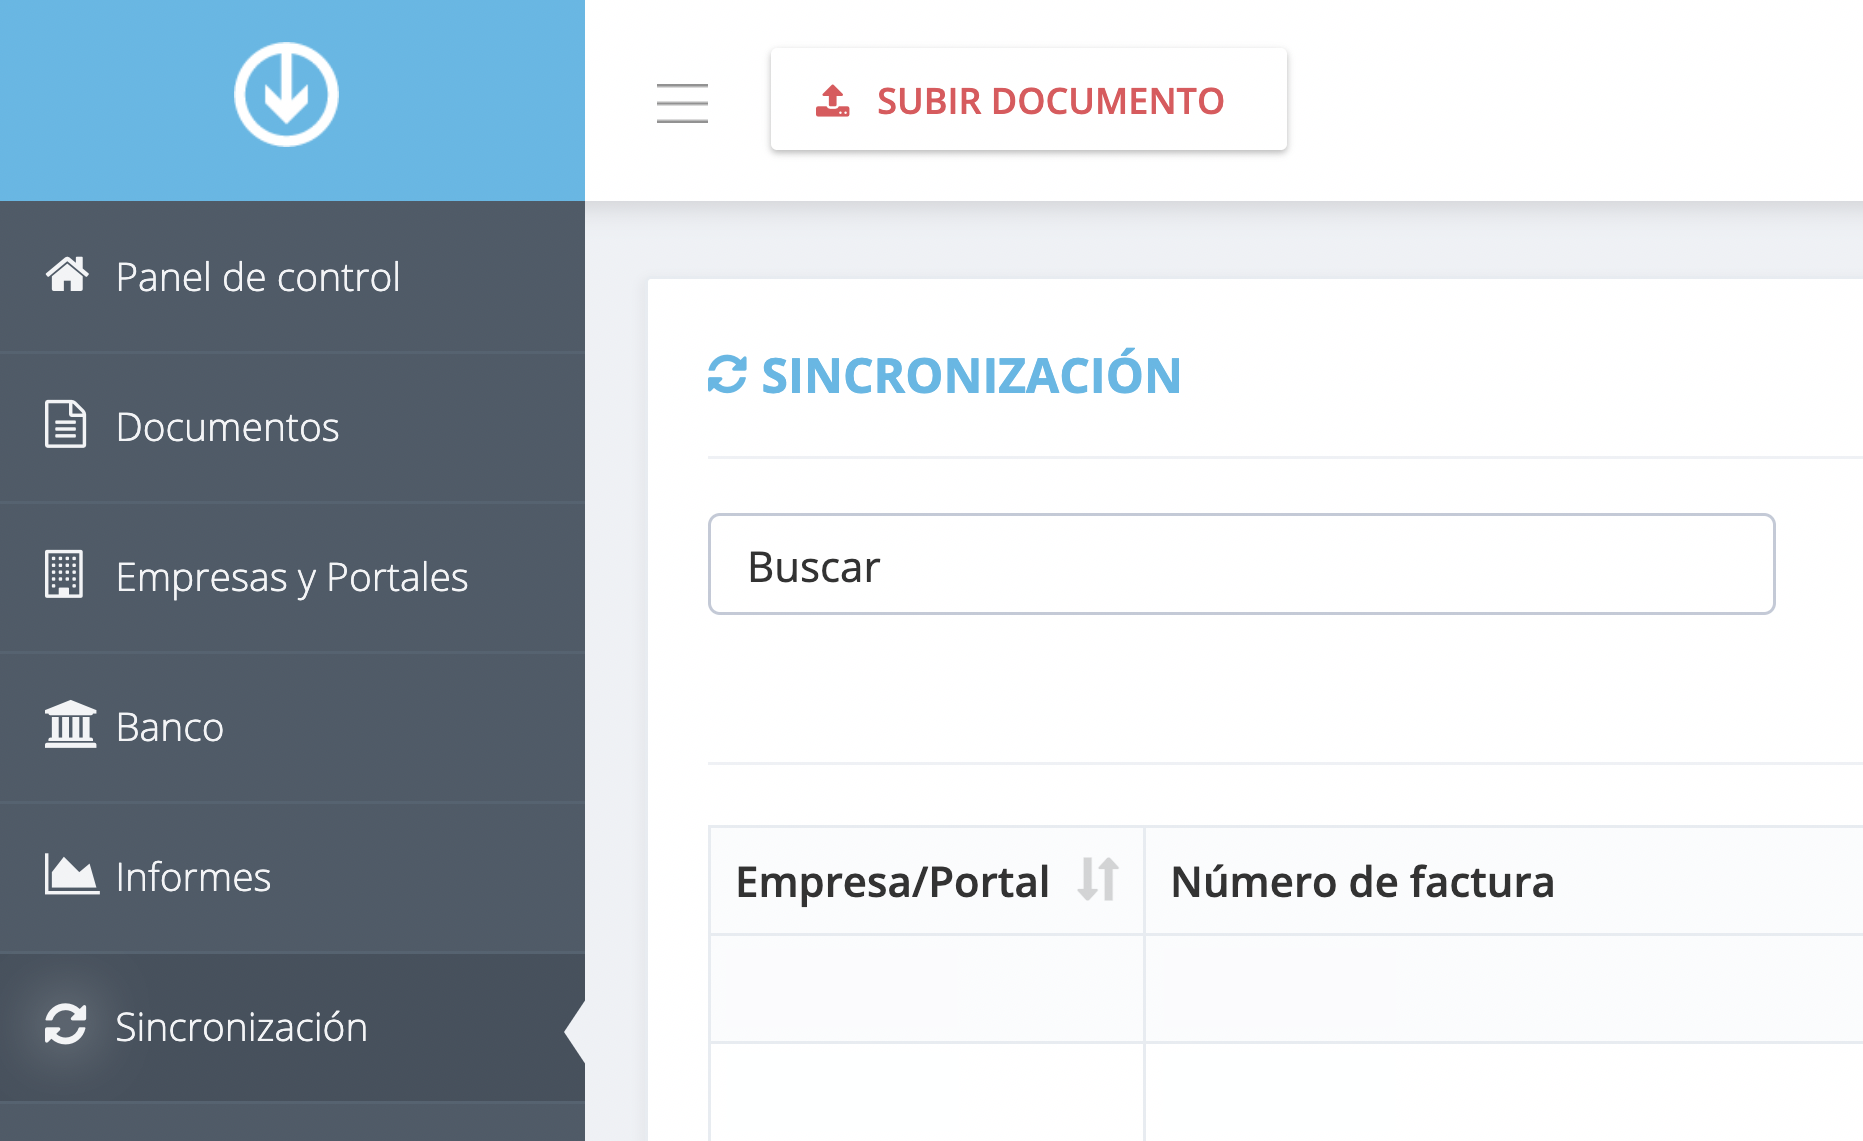1863x1141 pixels.
Task: Click the SINCRONIZACIÓN page title
Action: coord(971,376)
